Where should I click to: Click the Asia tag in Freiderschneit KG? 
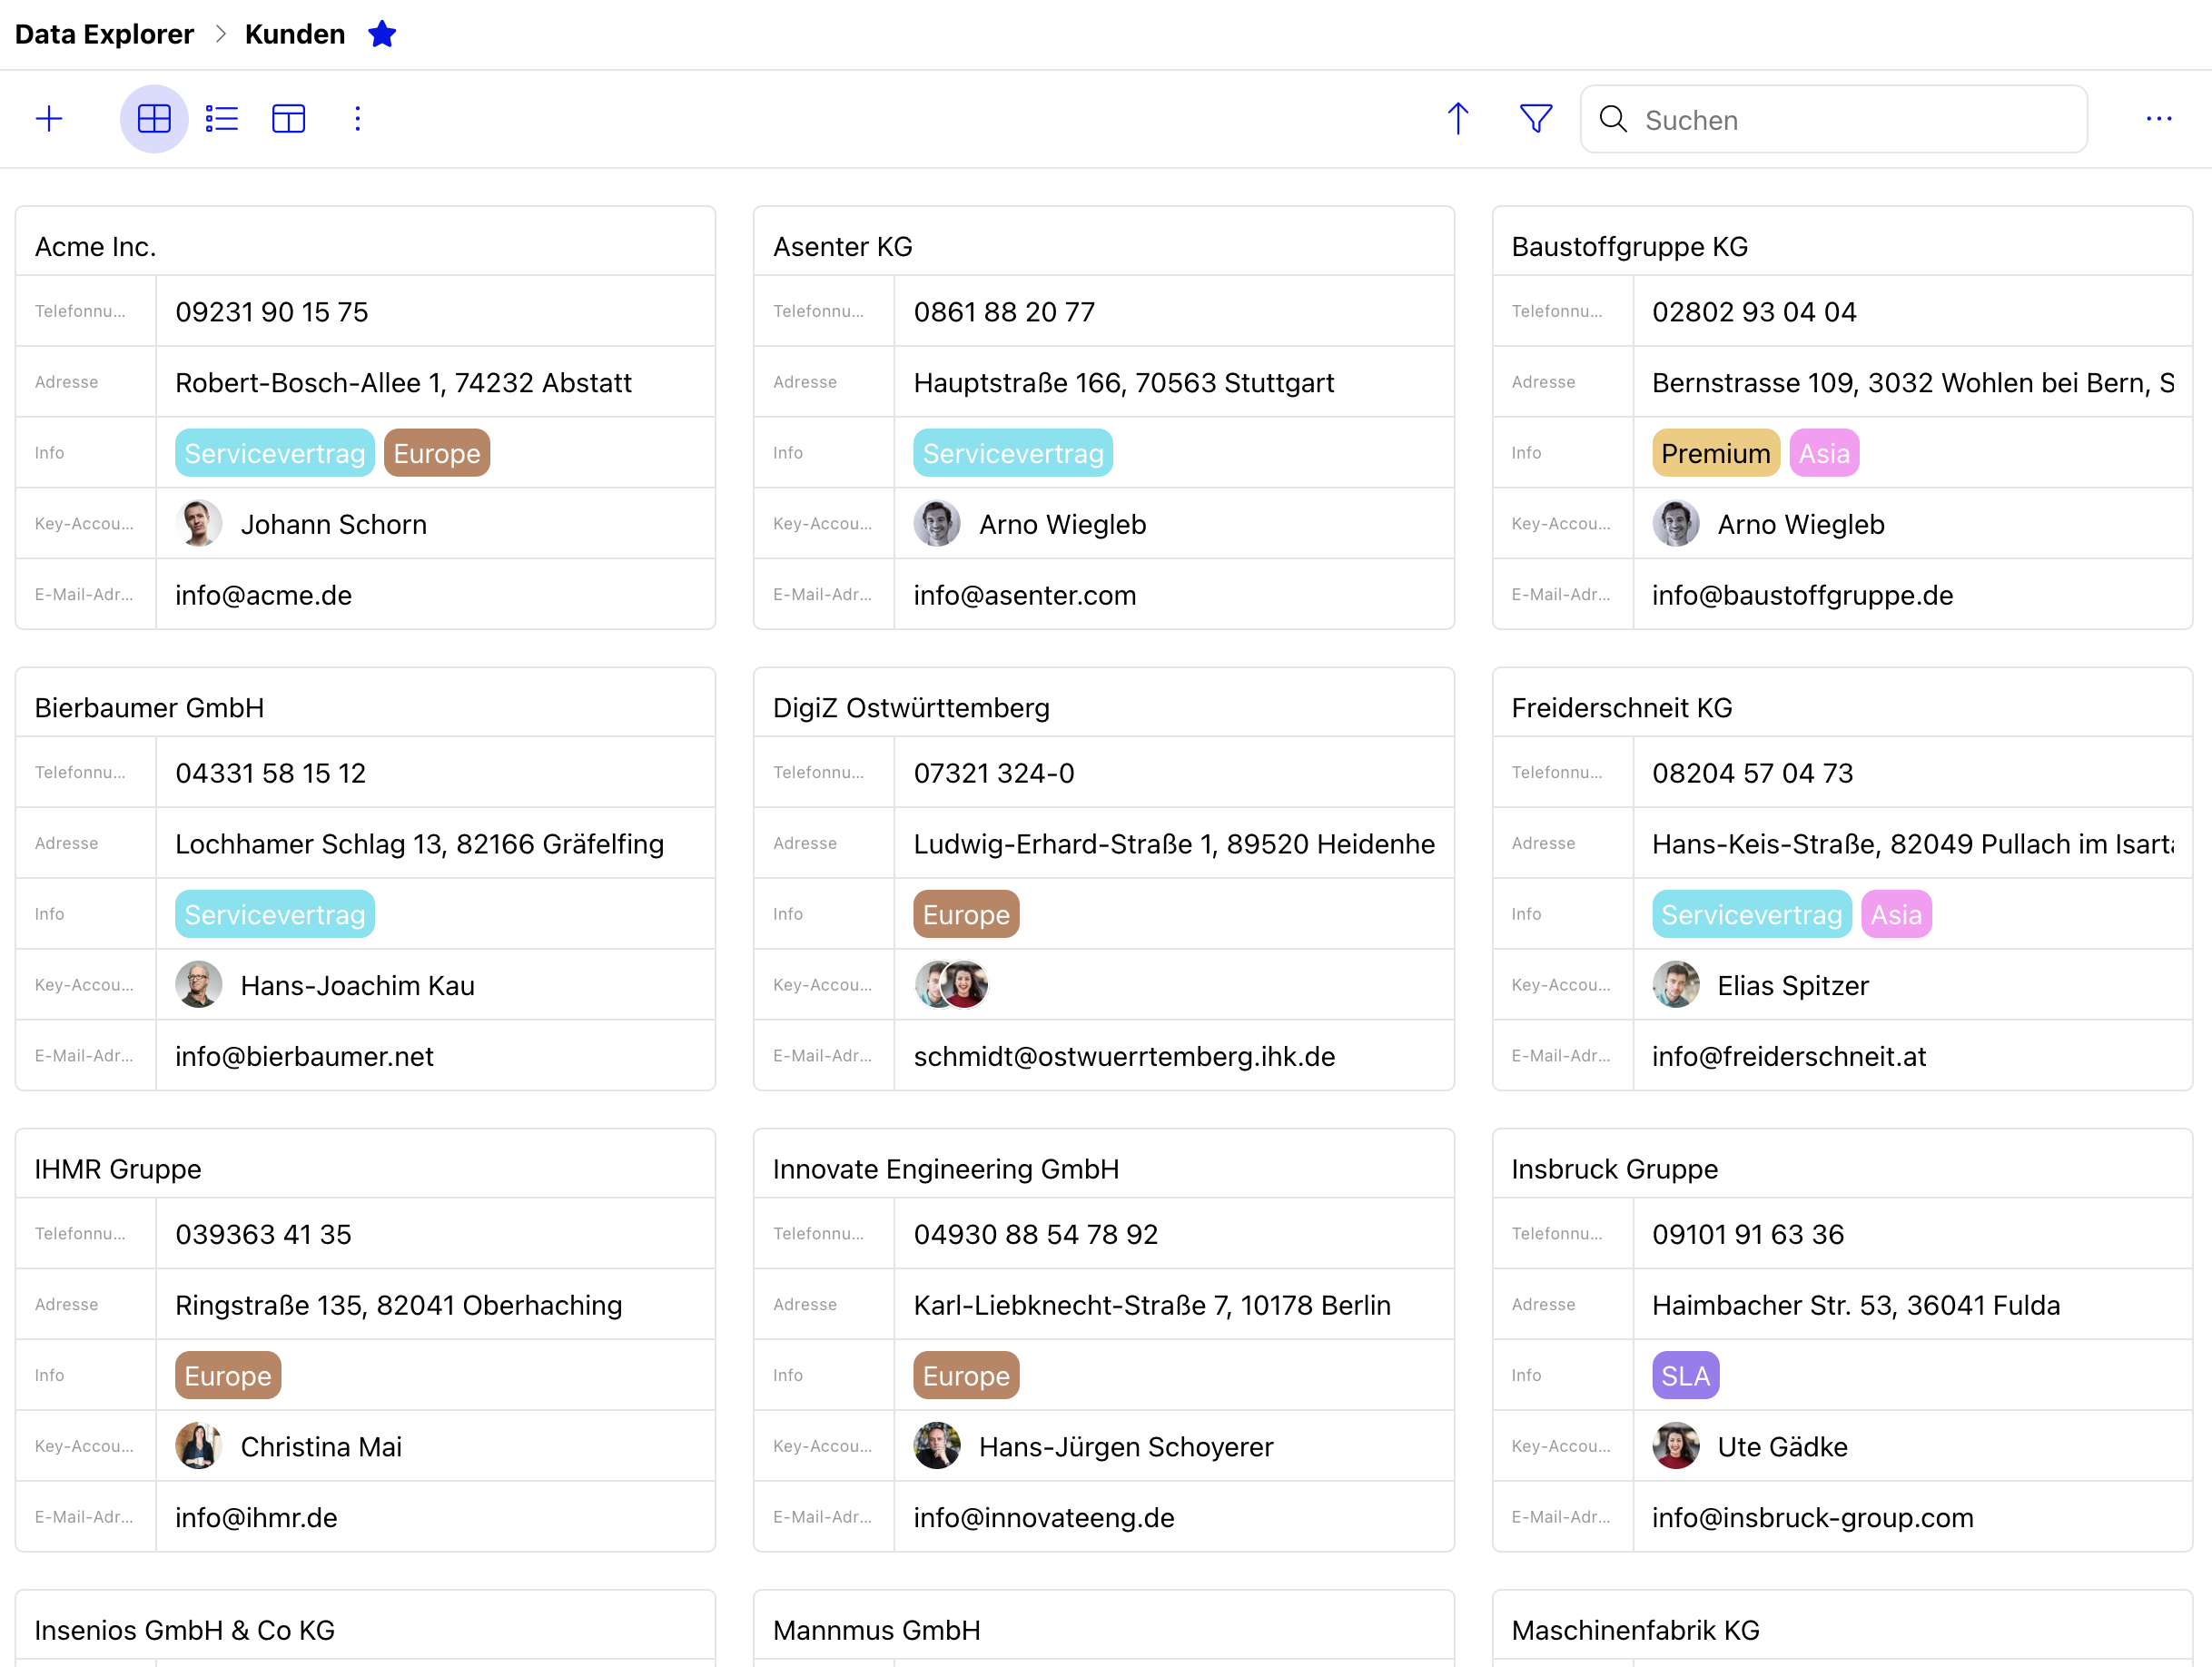(x=1896, y=914)
